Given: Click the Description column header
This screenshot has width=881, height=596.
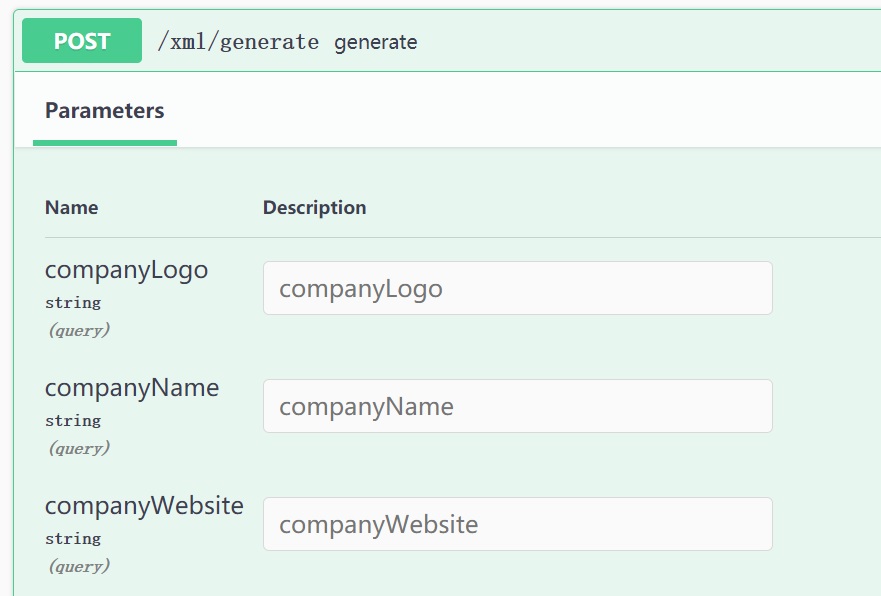Looking at the screenshot, I should point(314,208).
